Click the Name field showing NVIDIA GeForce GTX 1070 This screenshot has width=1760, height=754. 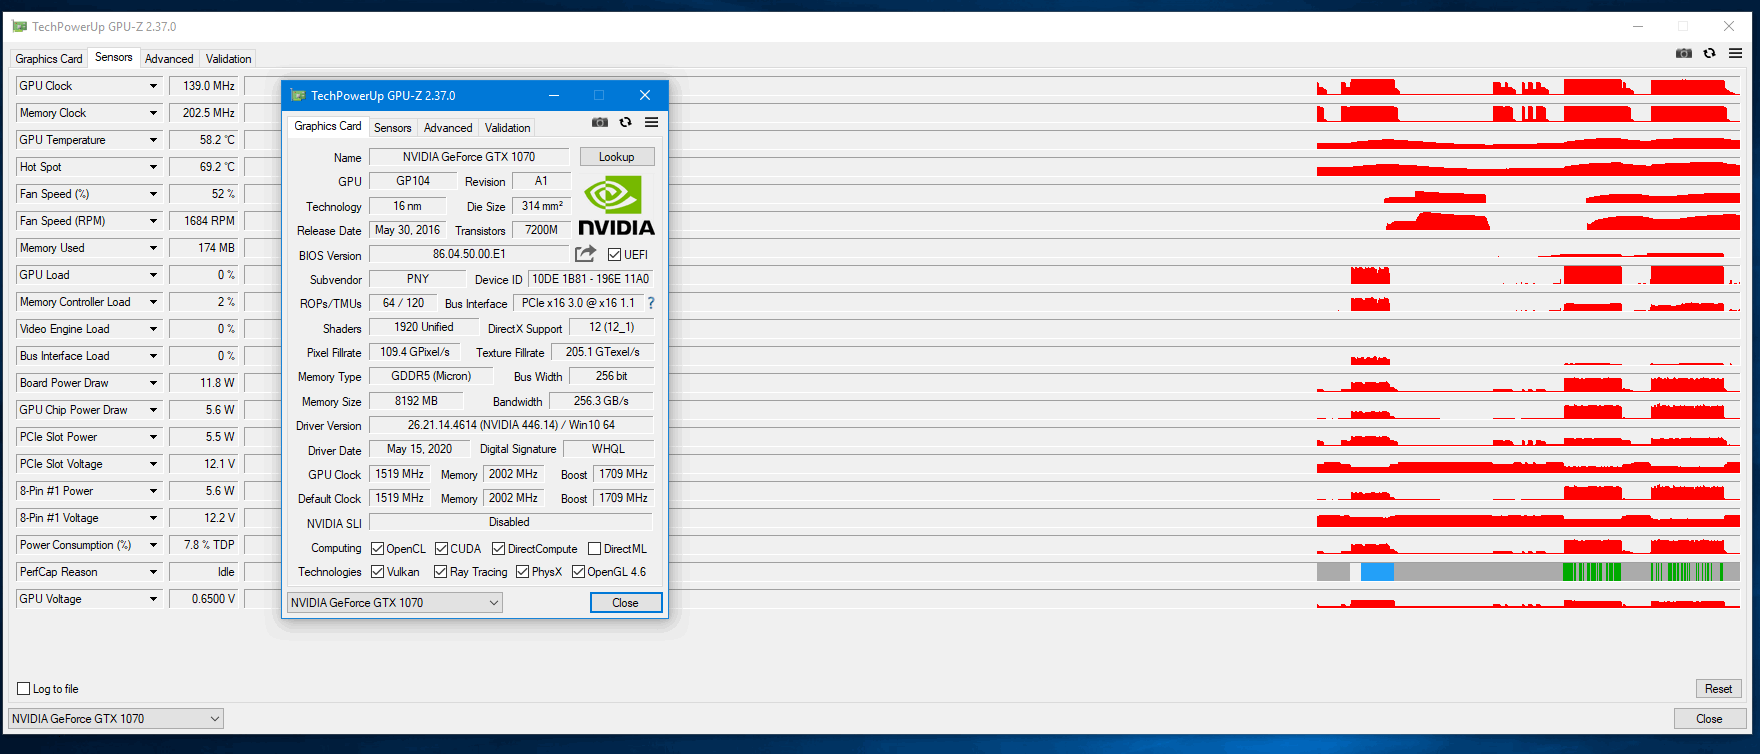tap(469, 157)
